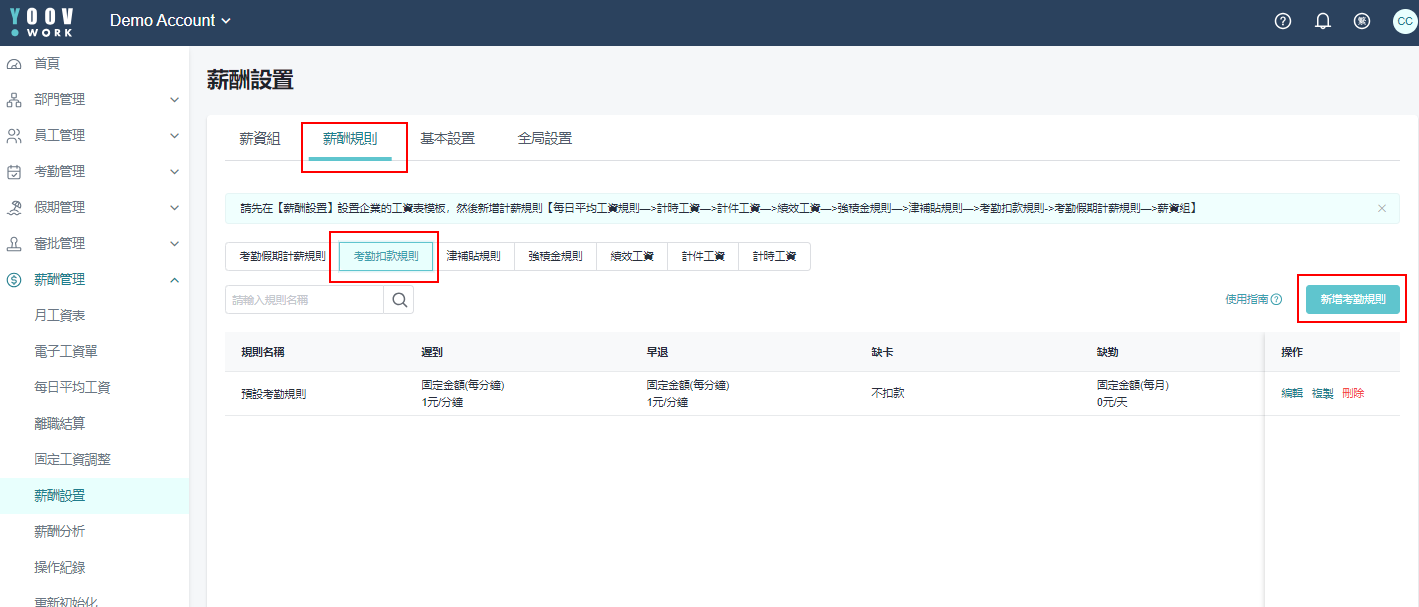Switch to the 全局設置 tab

tap(545, 139)
